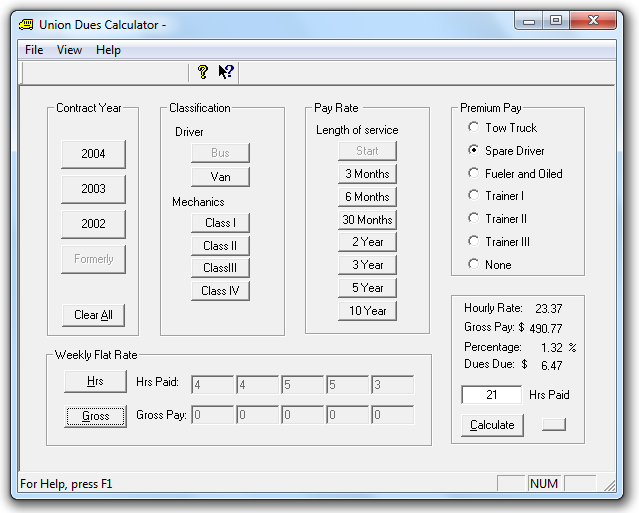
Task: Open the Help menu
Action: pyautogui.click(x=108, y=50)
